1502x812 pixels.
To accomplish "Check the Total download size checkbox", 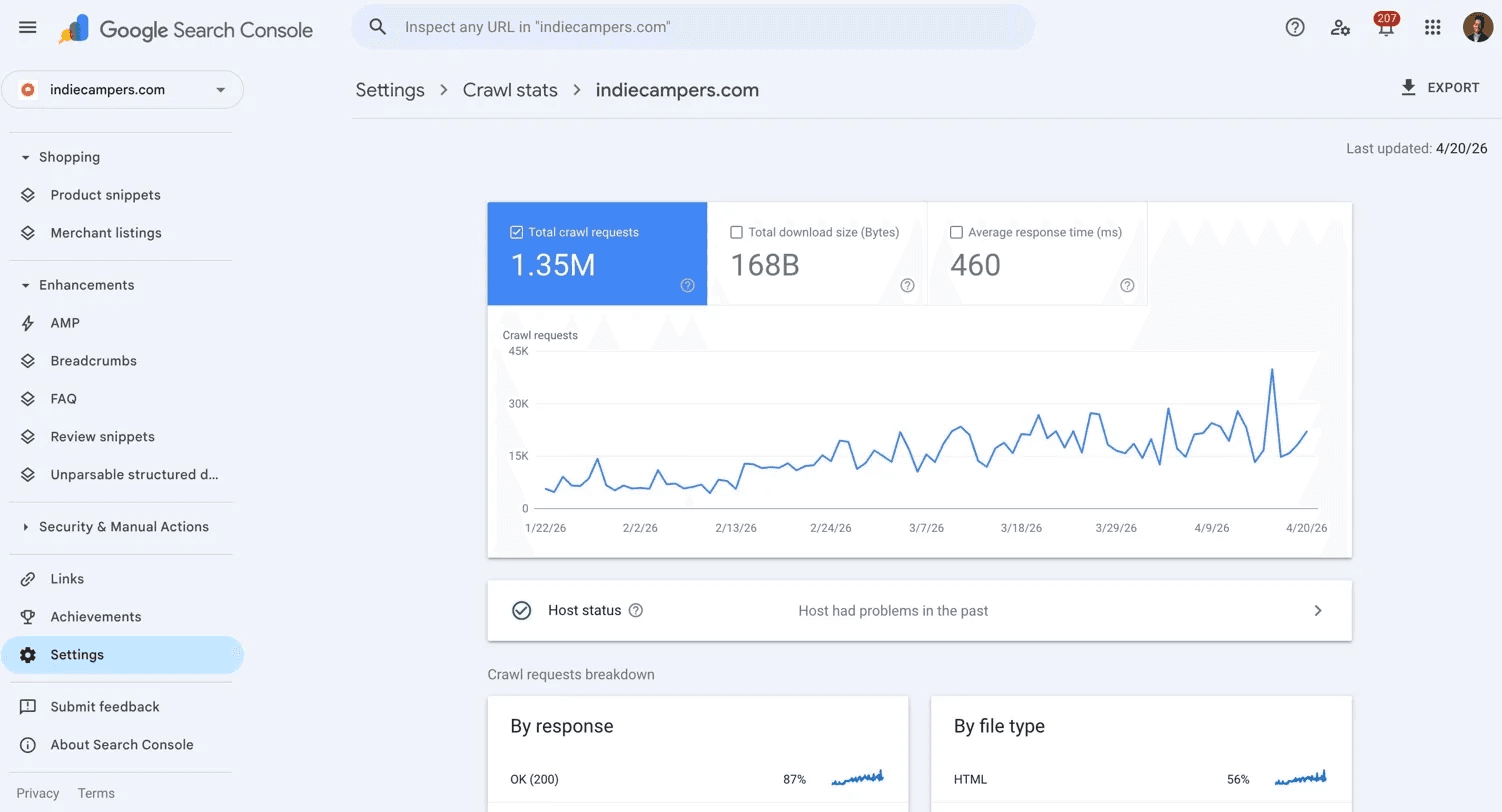I will [x=736, y=232].
